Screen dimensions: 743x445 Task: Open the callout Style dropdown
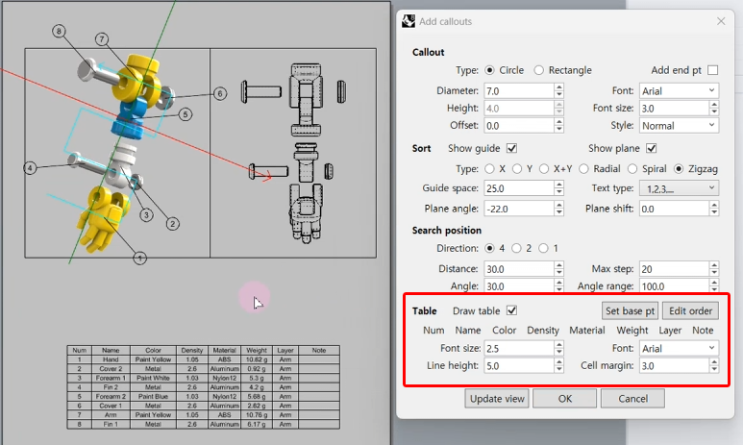[x=679, y=126]
